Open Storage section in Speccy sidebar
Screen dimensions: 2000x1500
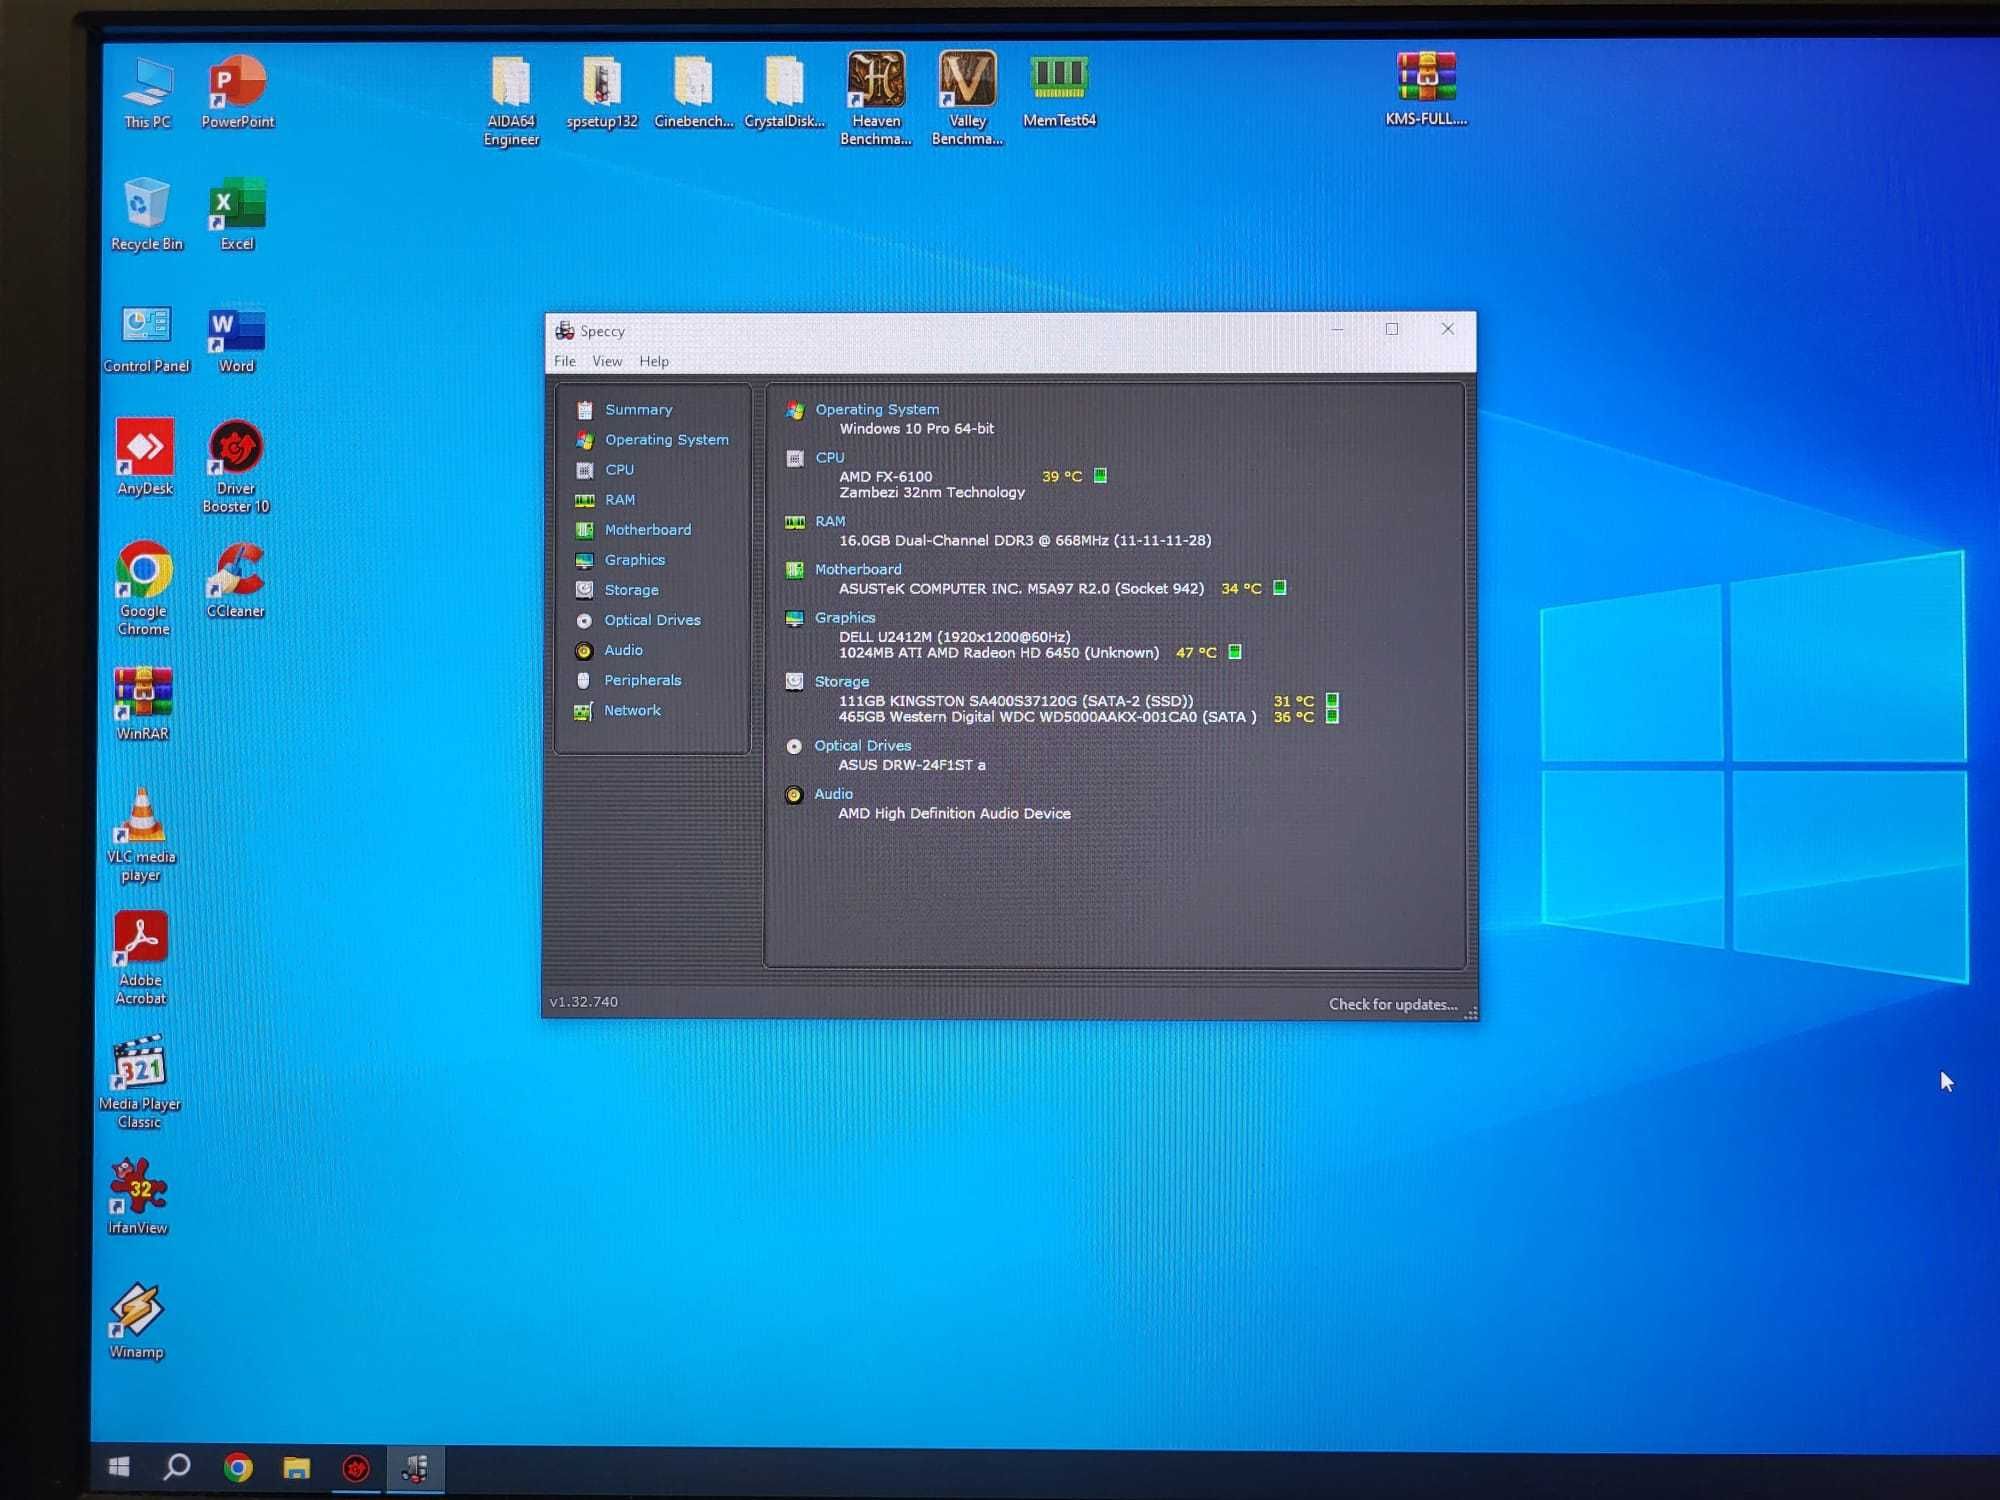tap(631, 590)
